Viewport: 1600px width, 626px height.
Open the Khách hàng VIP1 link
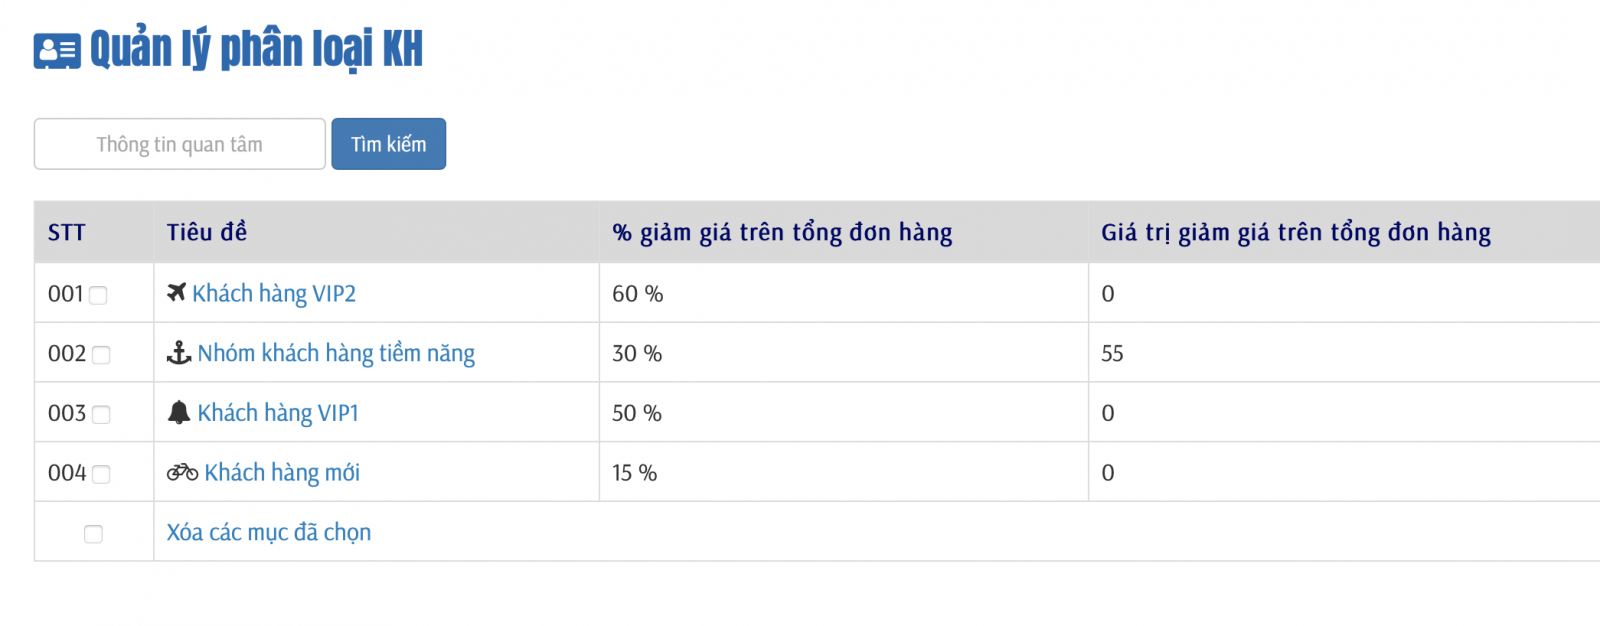tap(278, 413)
